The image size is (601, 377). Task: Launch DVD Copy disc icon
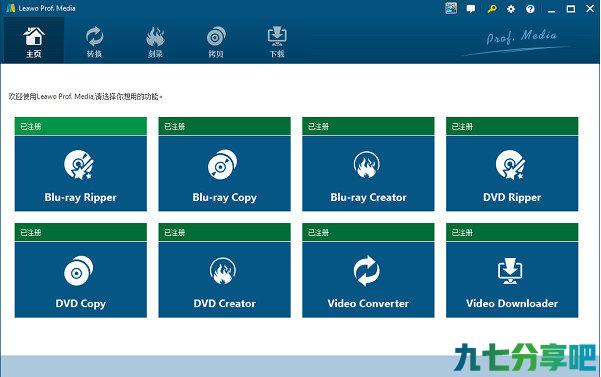(x=79, y=271)
